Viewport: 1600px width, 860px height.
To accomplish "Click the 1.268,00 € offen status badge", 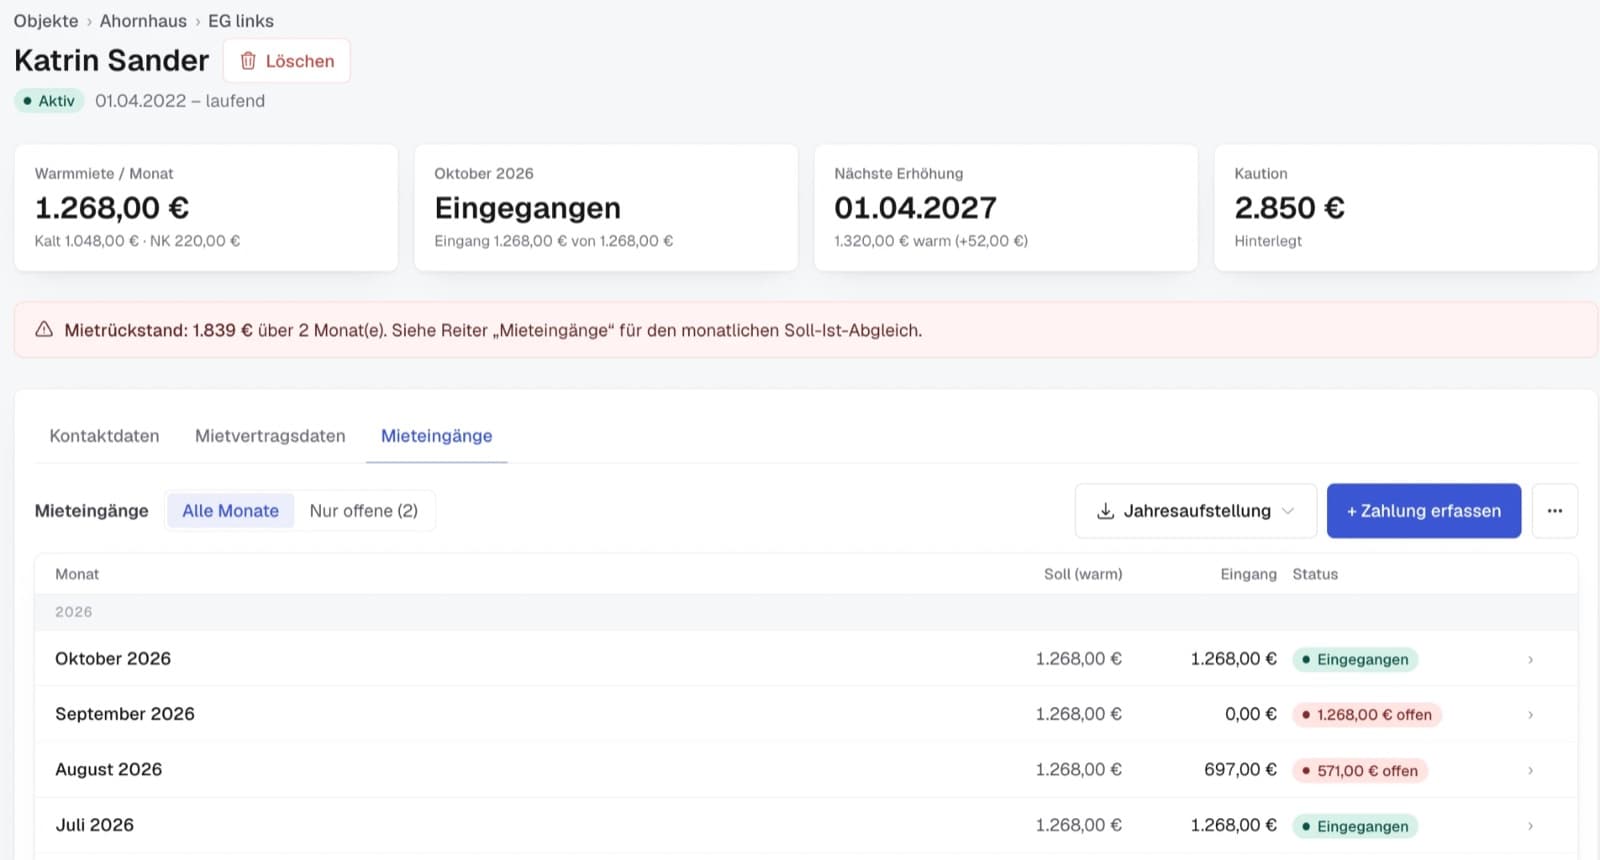I will (x=1367, y=715).
